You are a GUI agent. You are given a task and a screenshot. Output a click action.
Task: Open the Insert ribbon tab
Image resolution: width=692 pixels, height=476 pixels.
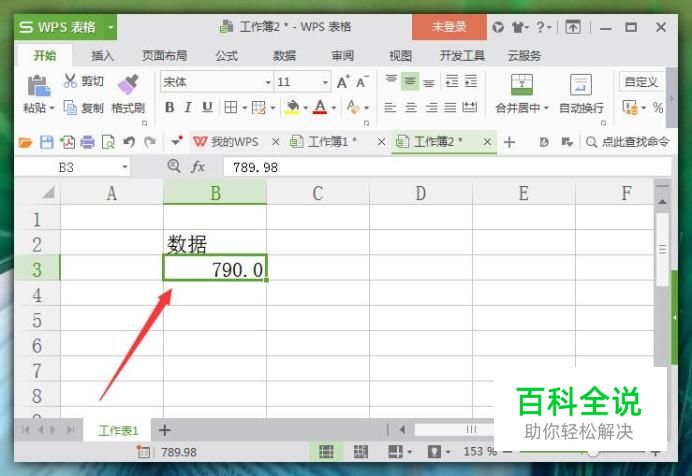click(102, 56)
